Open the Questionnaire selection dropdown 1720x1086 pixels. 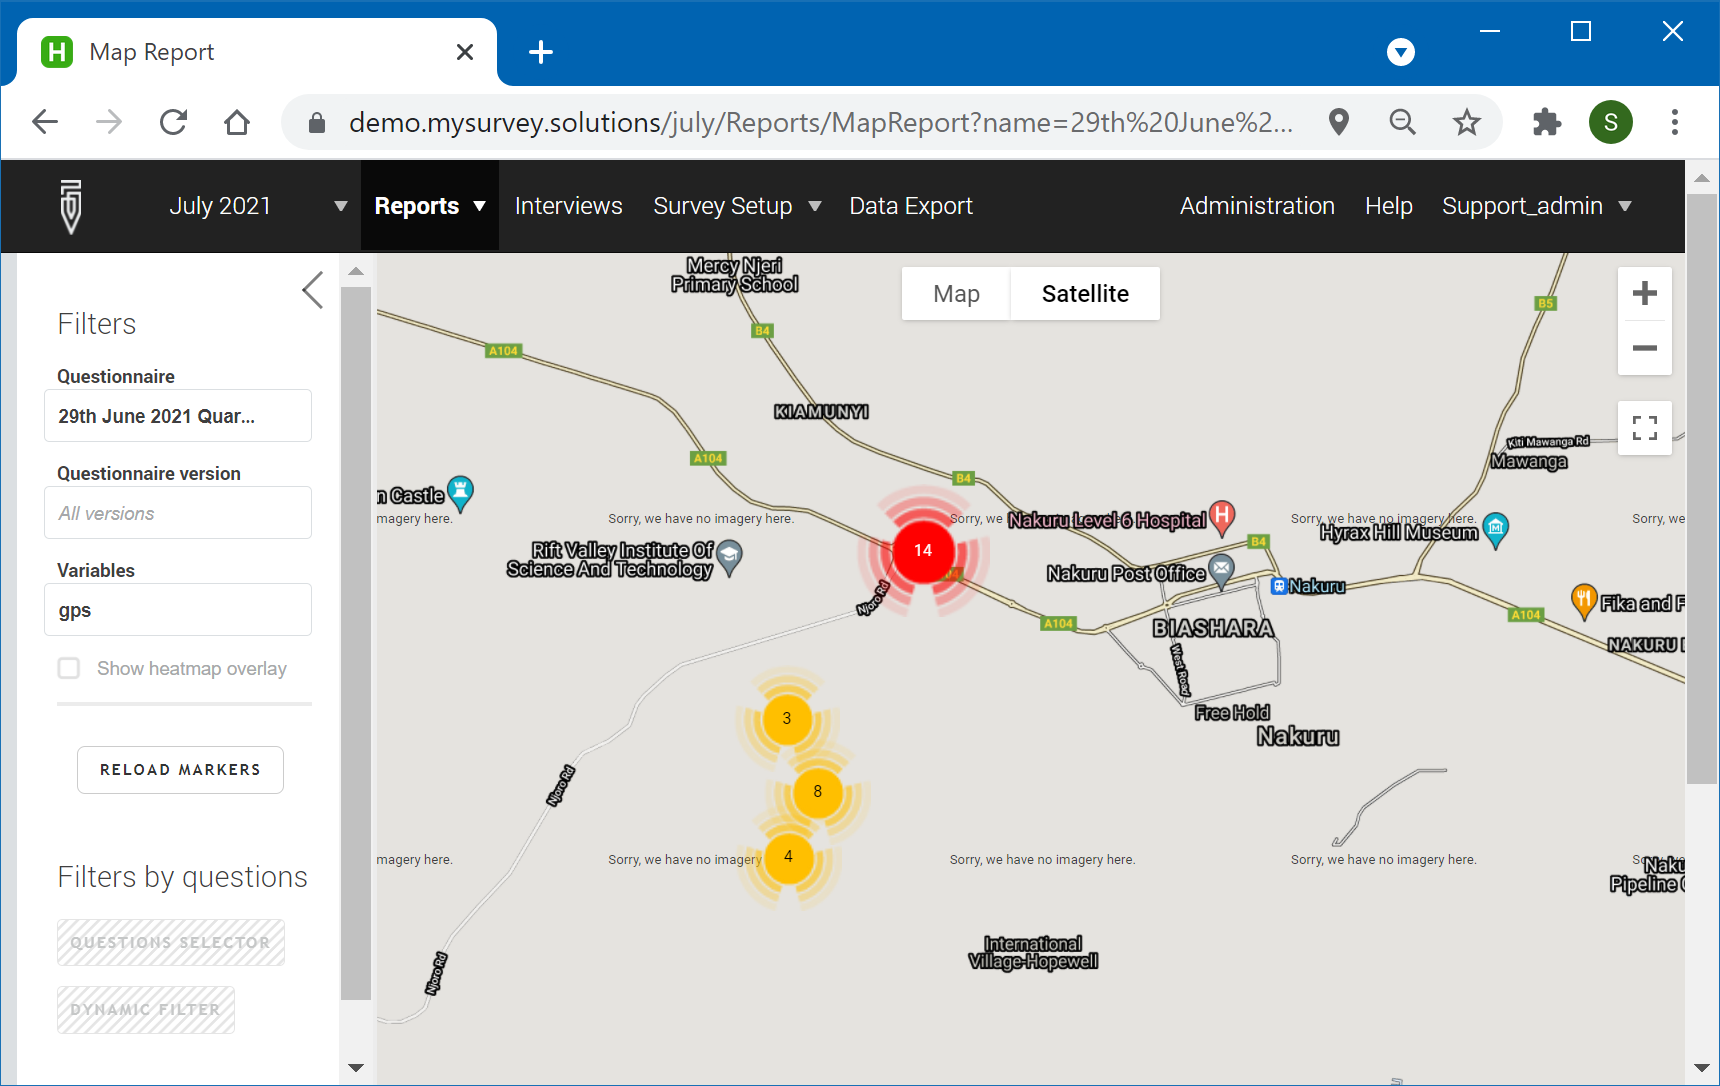177,415
